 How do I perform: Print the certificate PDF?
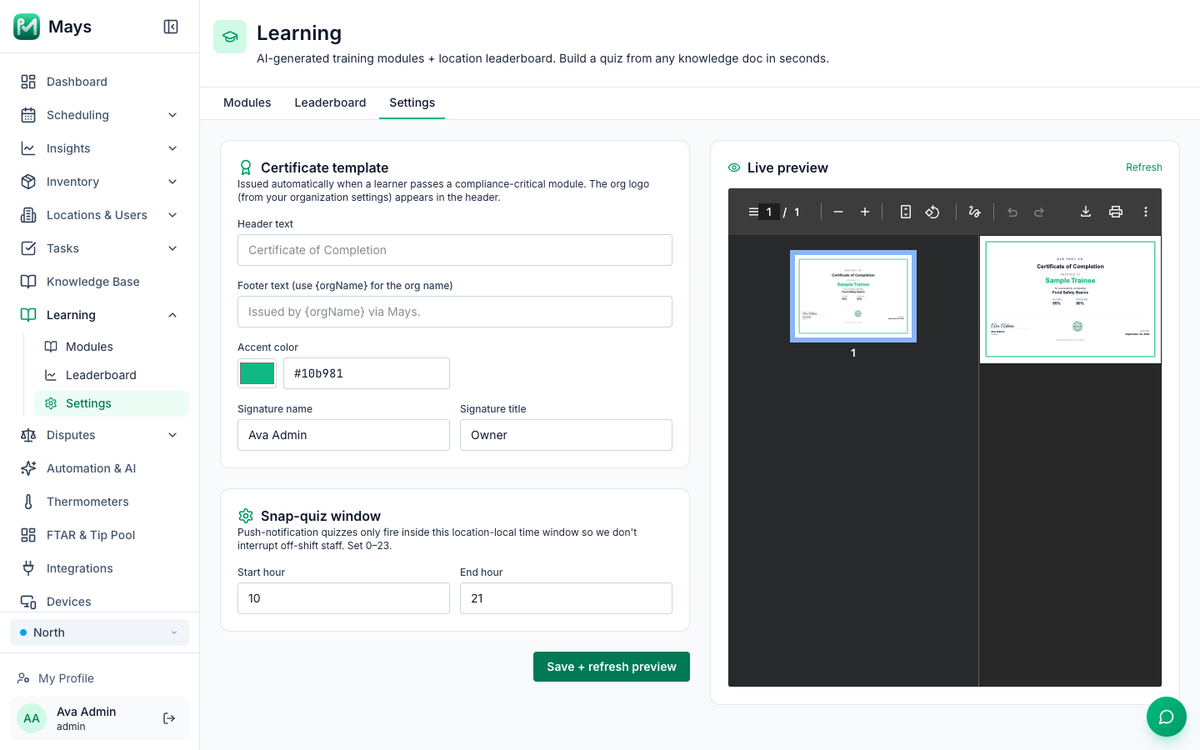click(x=1116, y=212)
